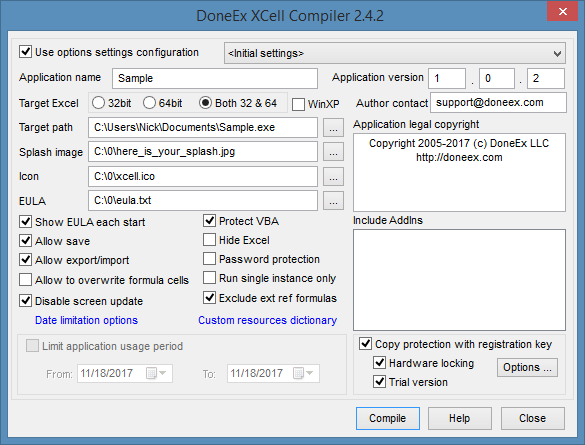Click browse button next to EULA field
Viewport: 585px width, 445px height.
(333, 201)
